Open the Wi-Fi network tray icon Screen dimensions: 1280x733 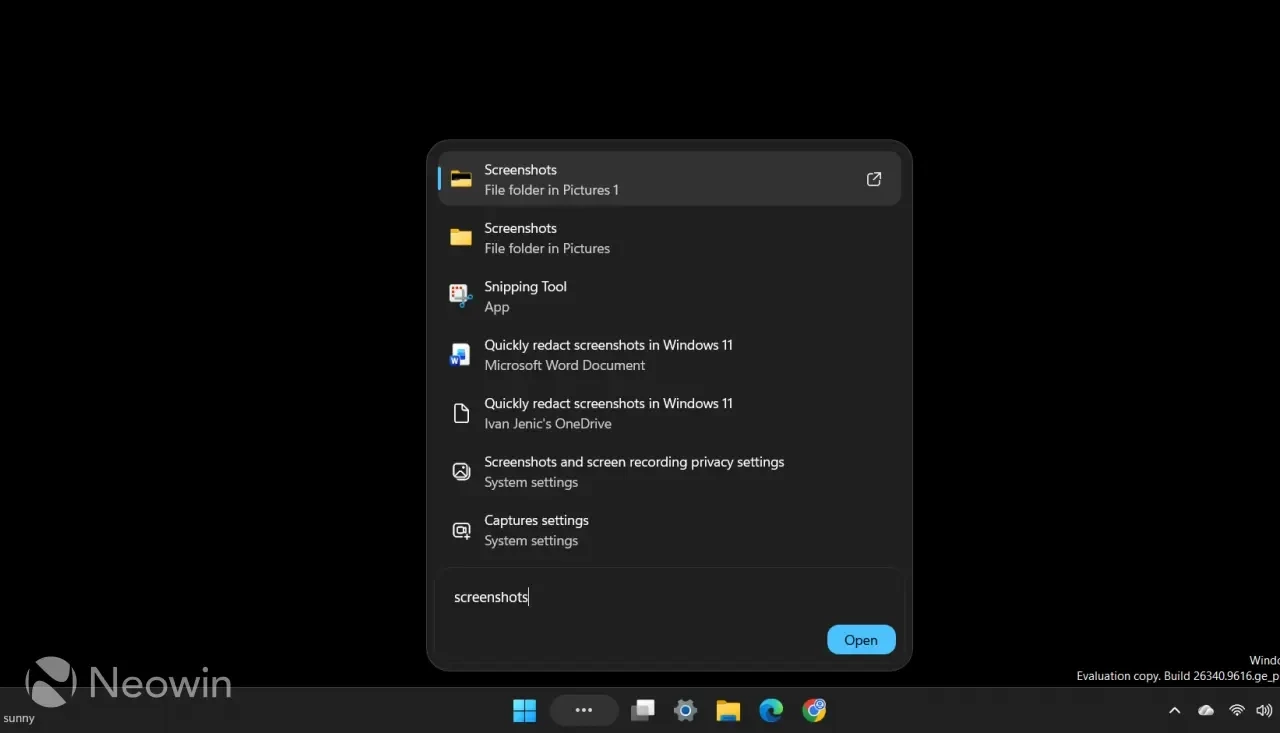point(1237,711)
